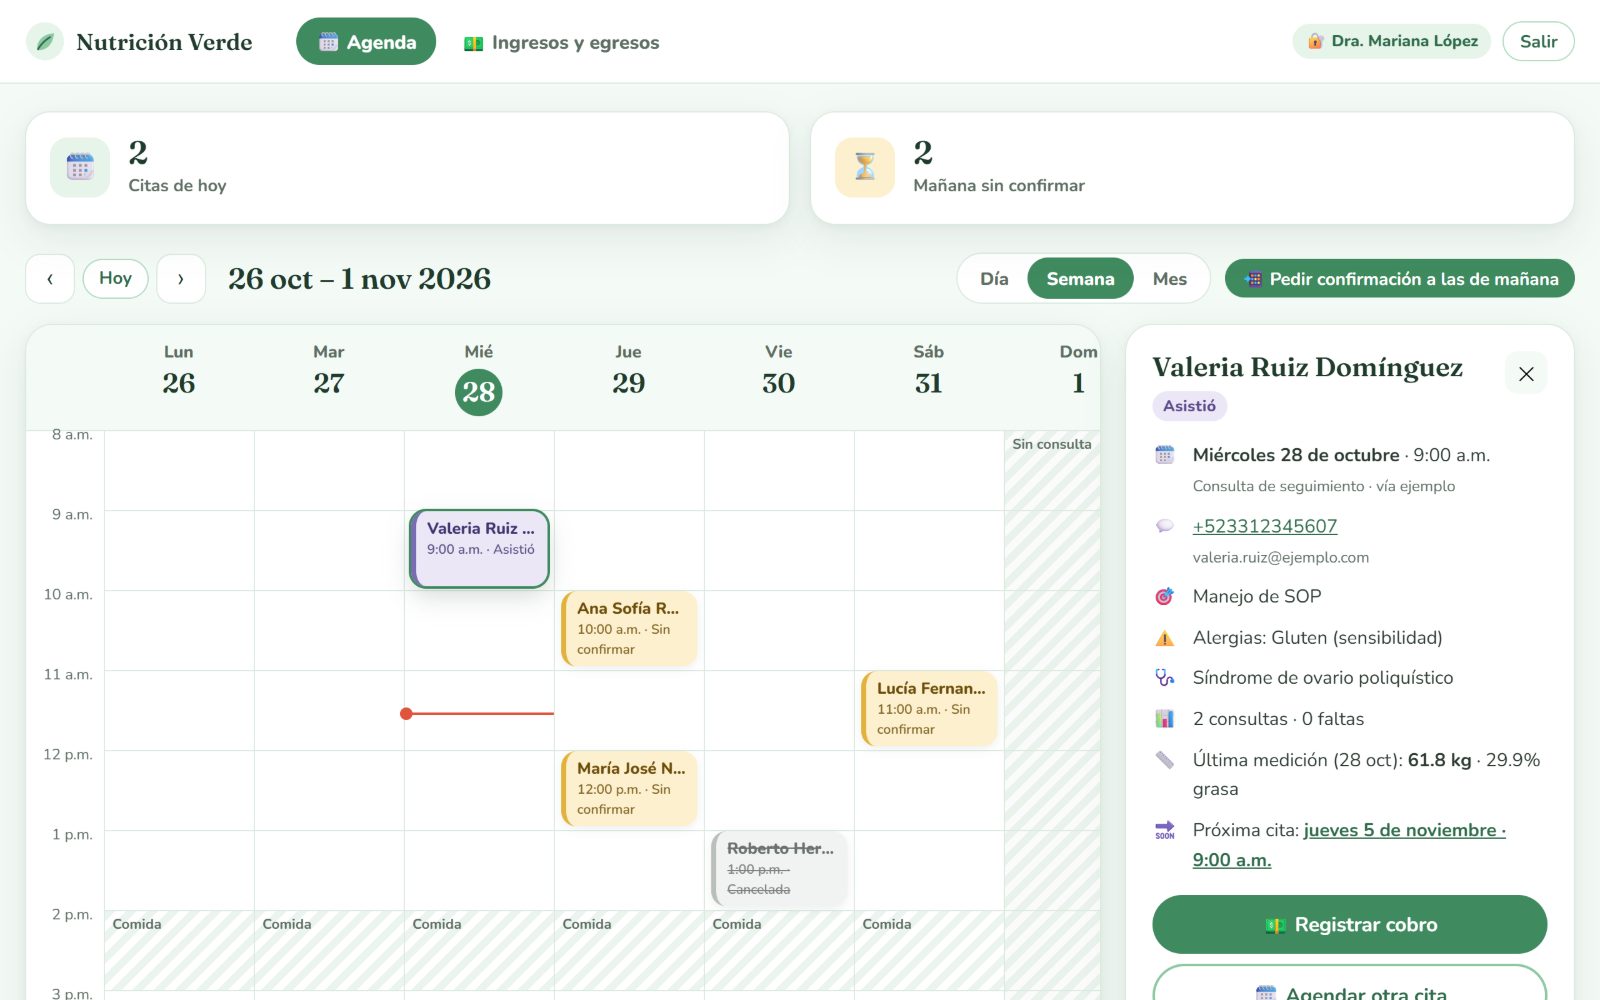Click the bar chart icon beside 2 consultas

[x=1165, y=719]
